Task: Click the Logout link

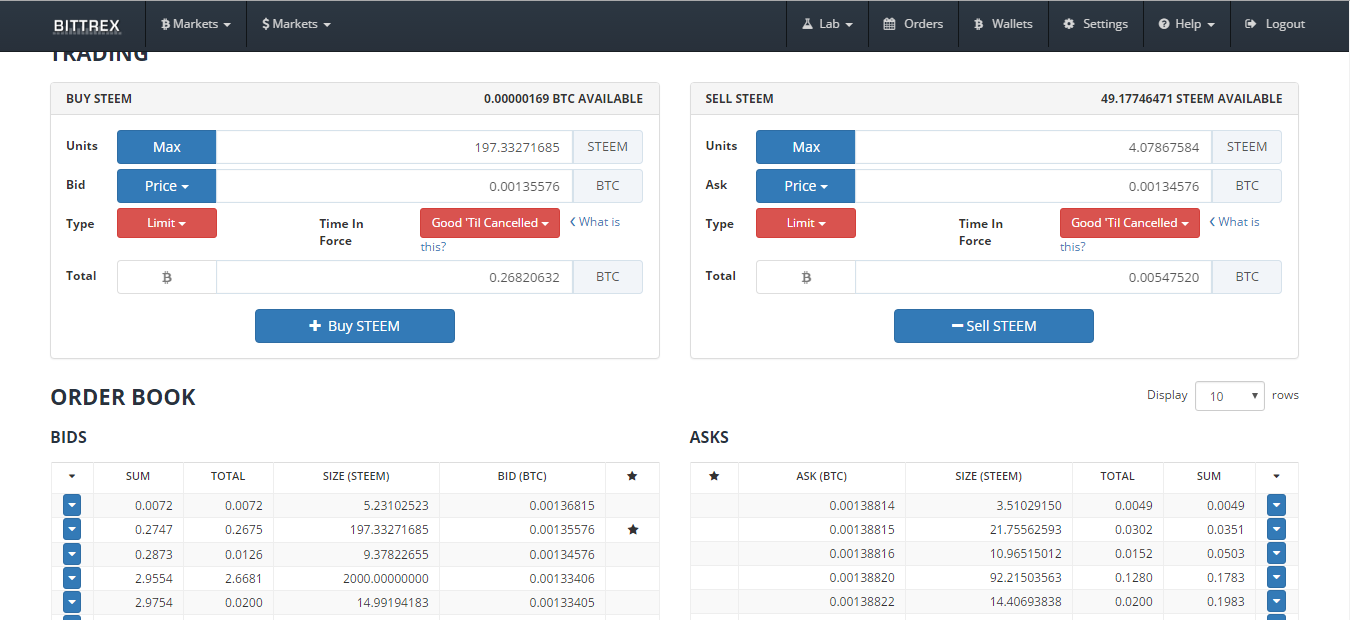Action: 1275,24
